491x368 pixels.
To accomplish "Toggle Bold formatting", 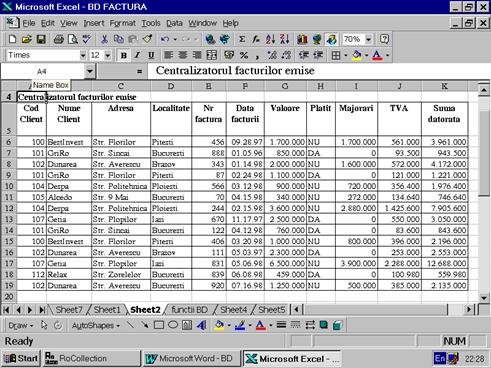I will (x=124, y=55).
